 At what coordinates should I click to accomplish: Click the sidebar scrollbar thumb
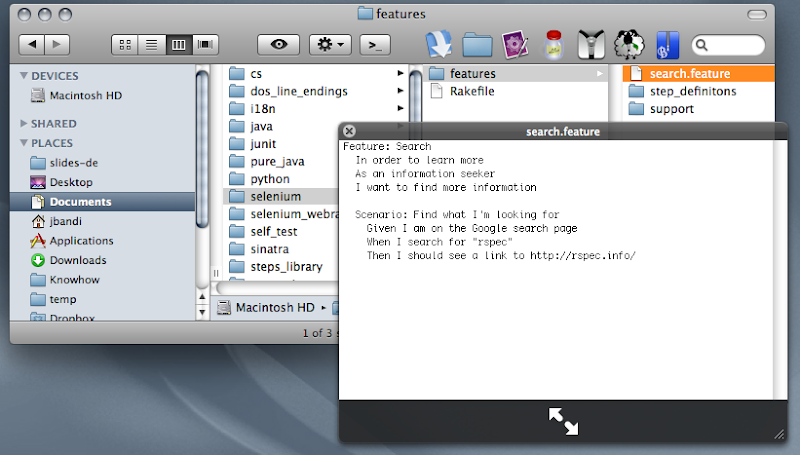point(202,149)
